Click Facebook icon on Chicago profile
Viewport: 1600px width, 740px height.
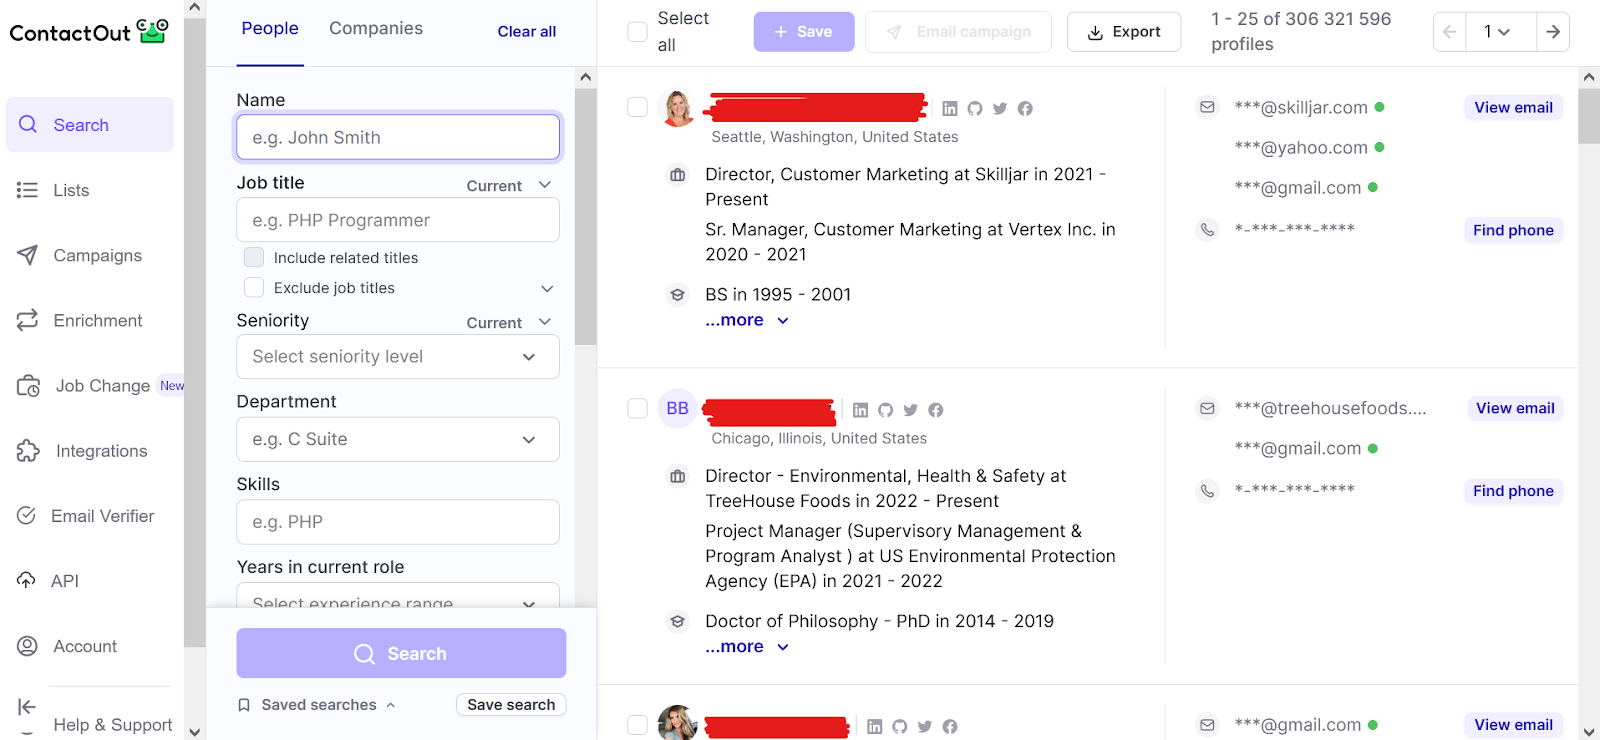(936, 410)
